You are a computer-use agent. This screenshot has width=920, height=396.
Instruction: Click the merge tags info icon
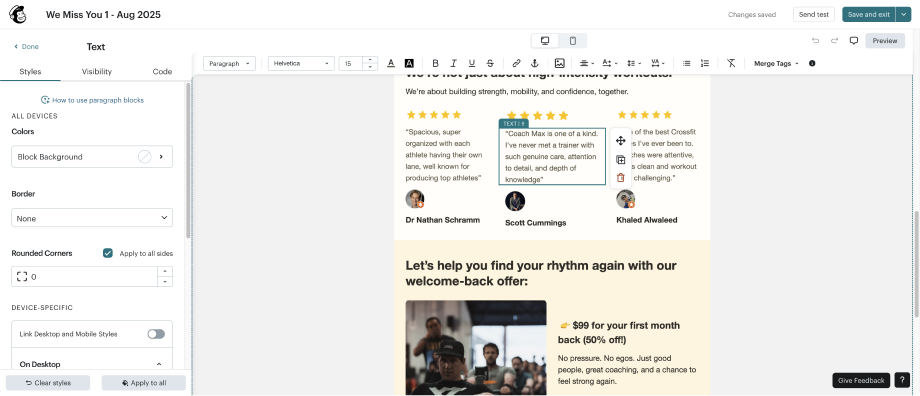(812, 63)
